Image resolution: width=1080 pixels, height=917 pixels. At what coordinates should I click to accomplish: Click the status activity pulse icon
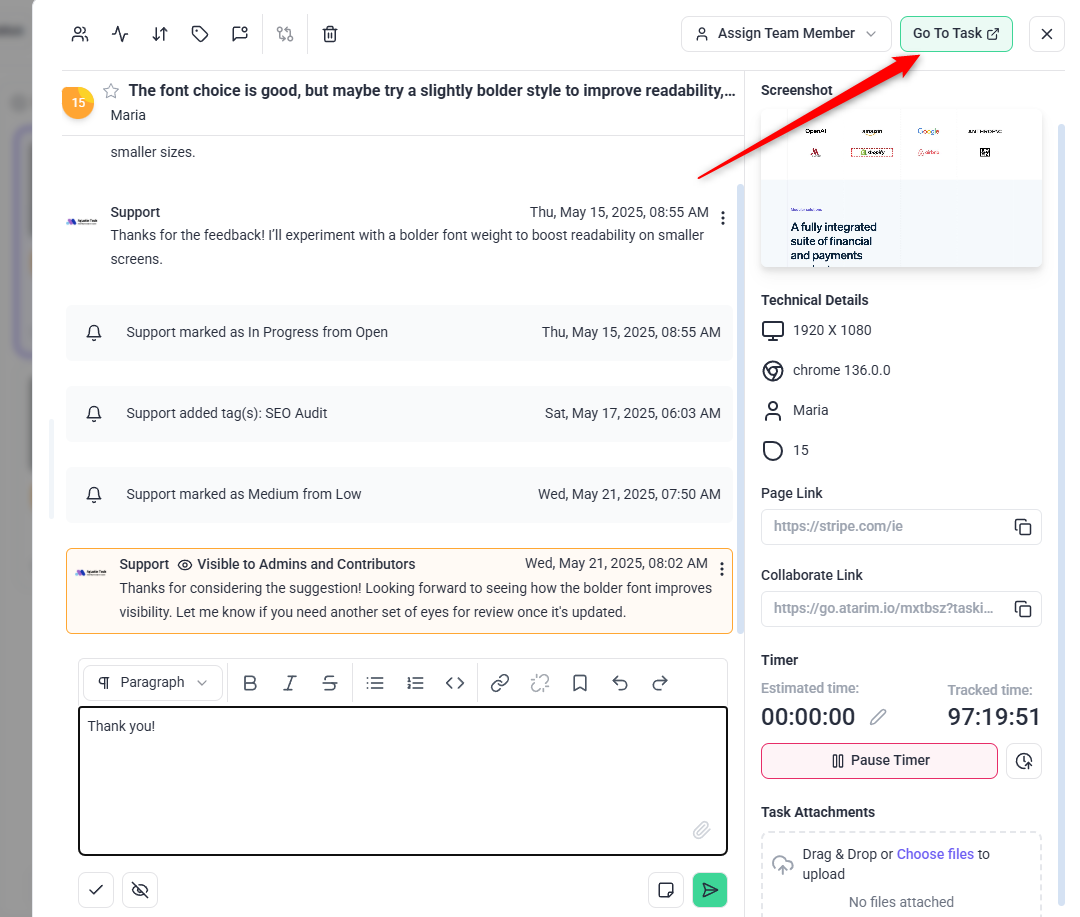coord(120,34)
